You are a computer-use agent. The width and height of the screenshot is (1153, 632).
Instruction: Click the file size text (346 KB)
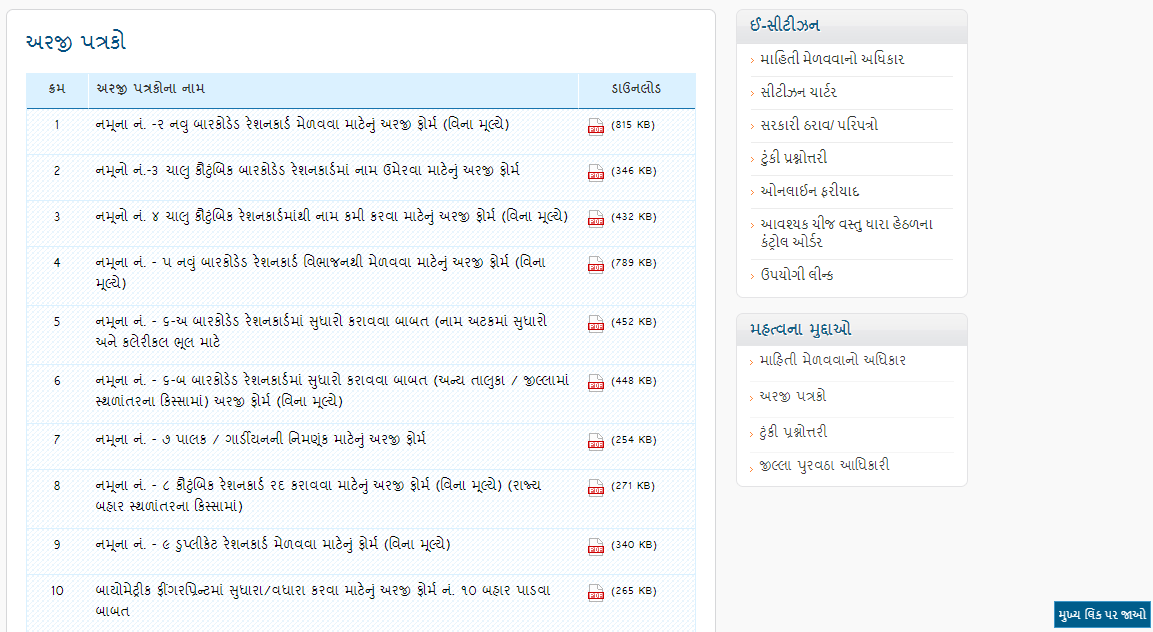pyautogui.click(x=633, y=171)
